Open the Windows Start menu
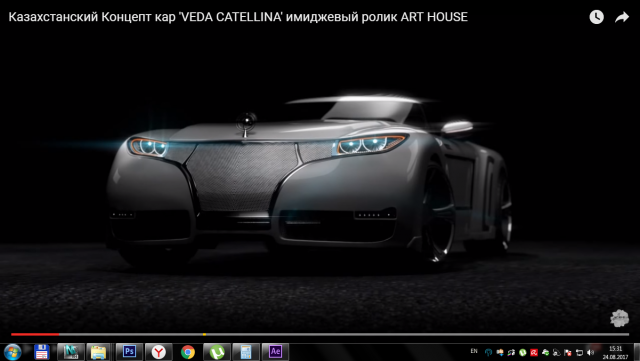Screen dimensions: 640x361 click(12, 352)
